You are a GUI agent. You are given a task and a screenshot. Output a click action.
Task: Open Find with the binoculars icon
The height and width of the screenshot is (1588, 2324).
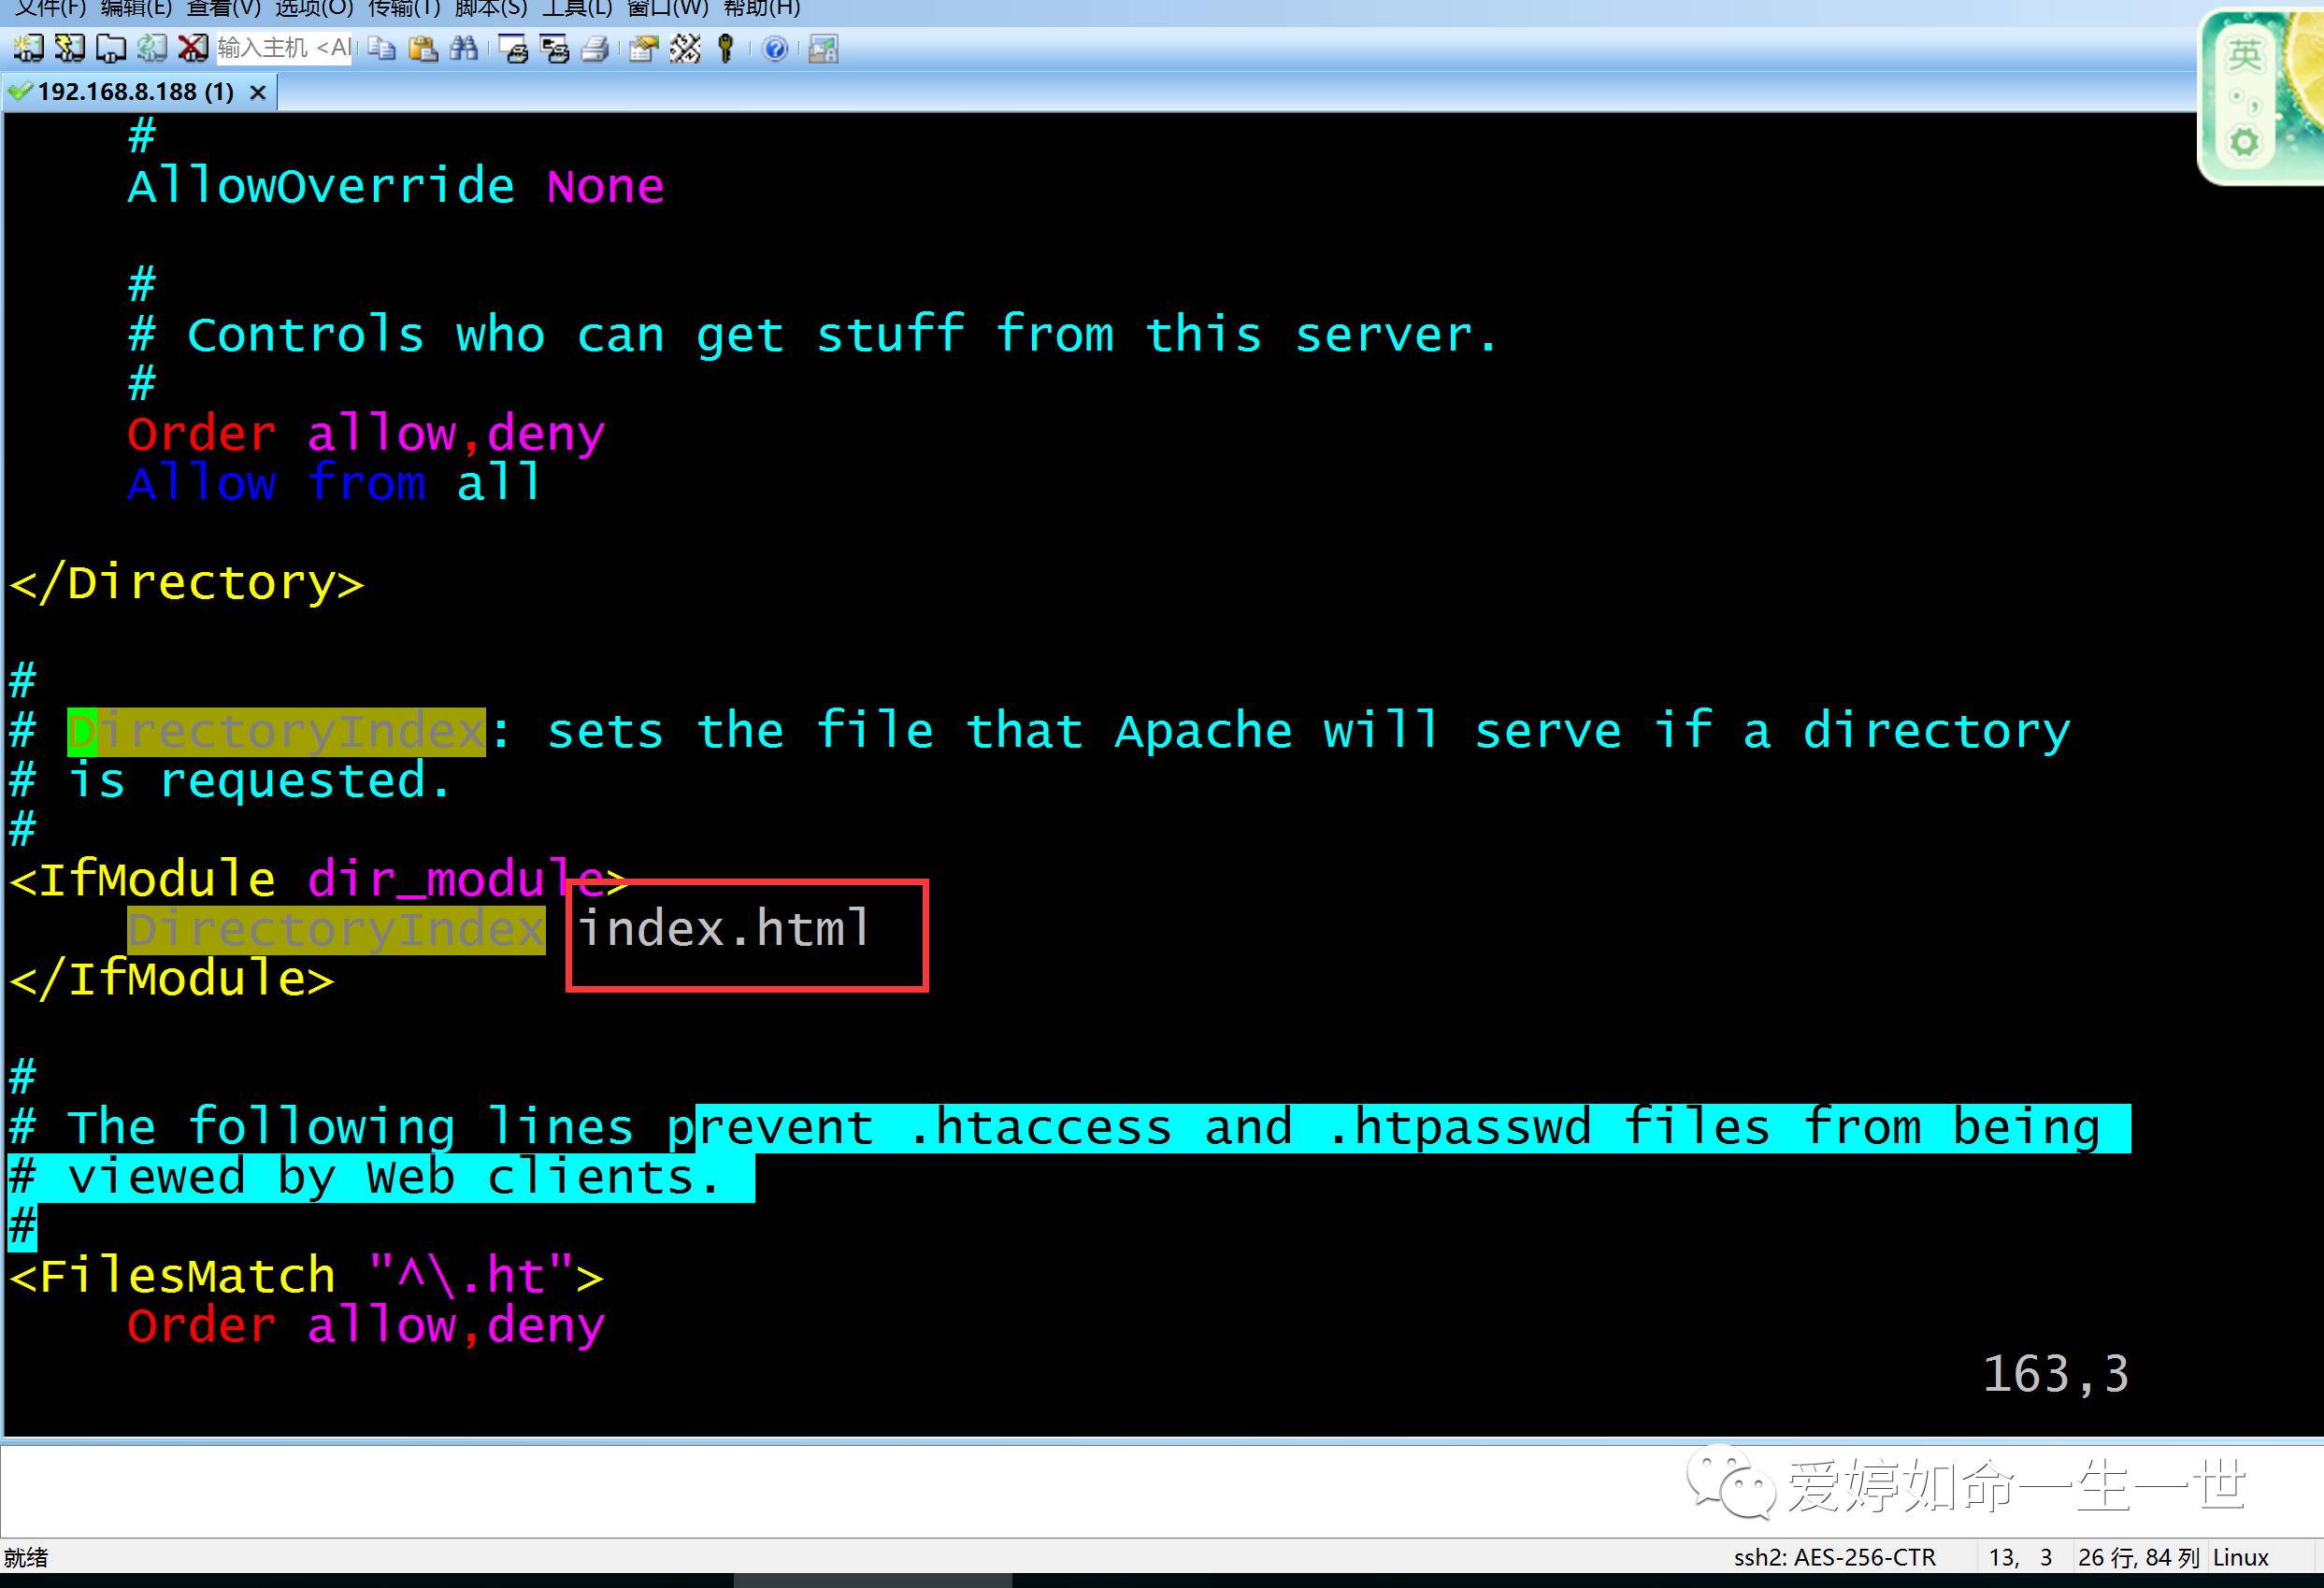(464, 48)
